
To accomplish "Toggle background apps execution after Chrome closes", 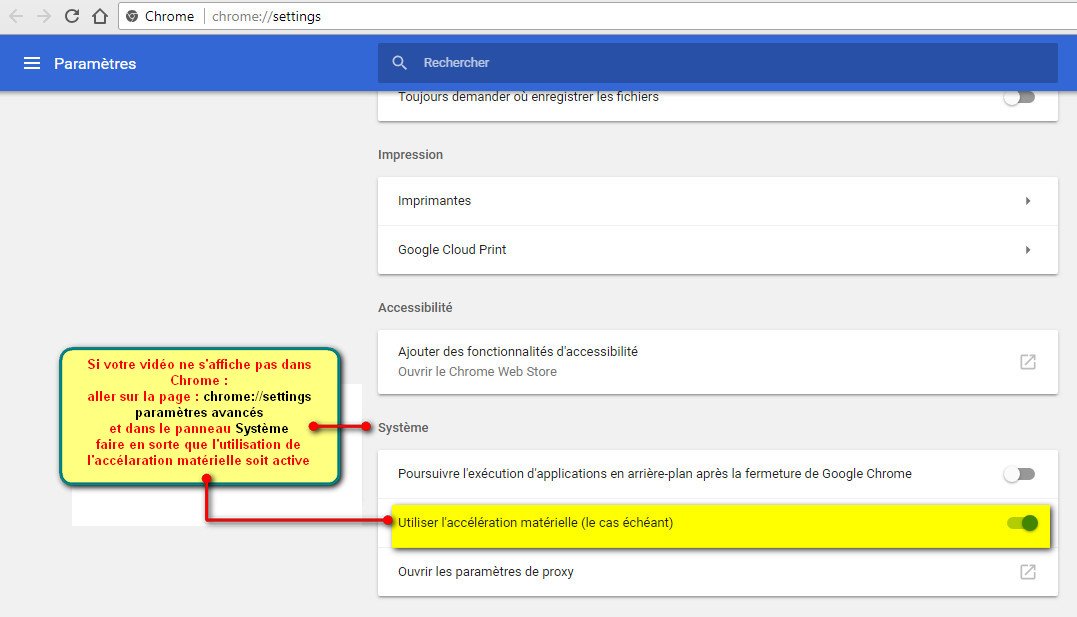I will [1019, 474].
